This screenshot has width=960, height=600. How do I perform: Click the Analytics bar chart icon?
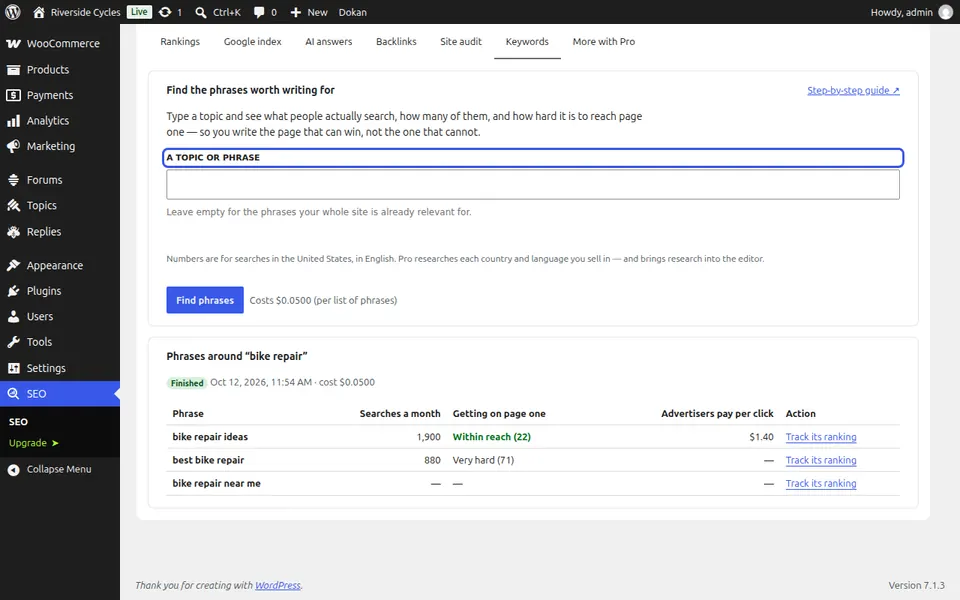tap(13, 121)
